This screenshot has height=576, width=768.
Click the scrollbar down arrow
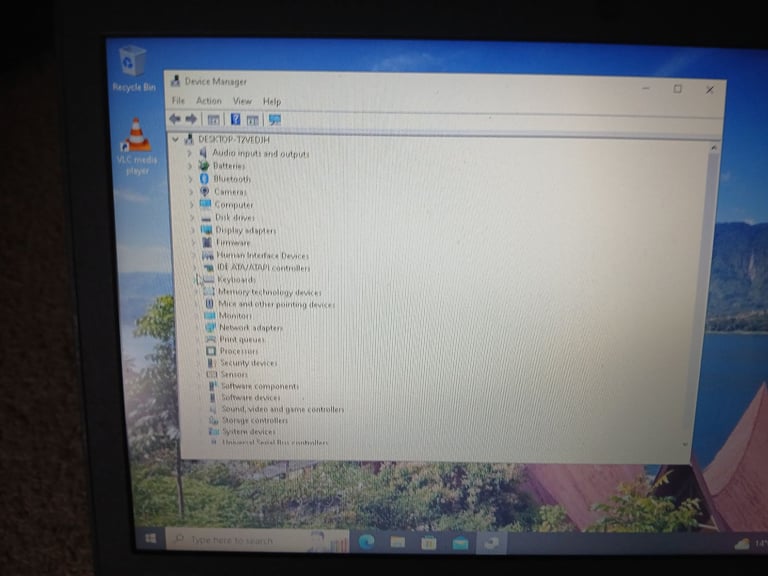(685, 444)
